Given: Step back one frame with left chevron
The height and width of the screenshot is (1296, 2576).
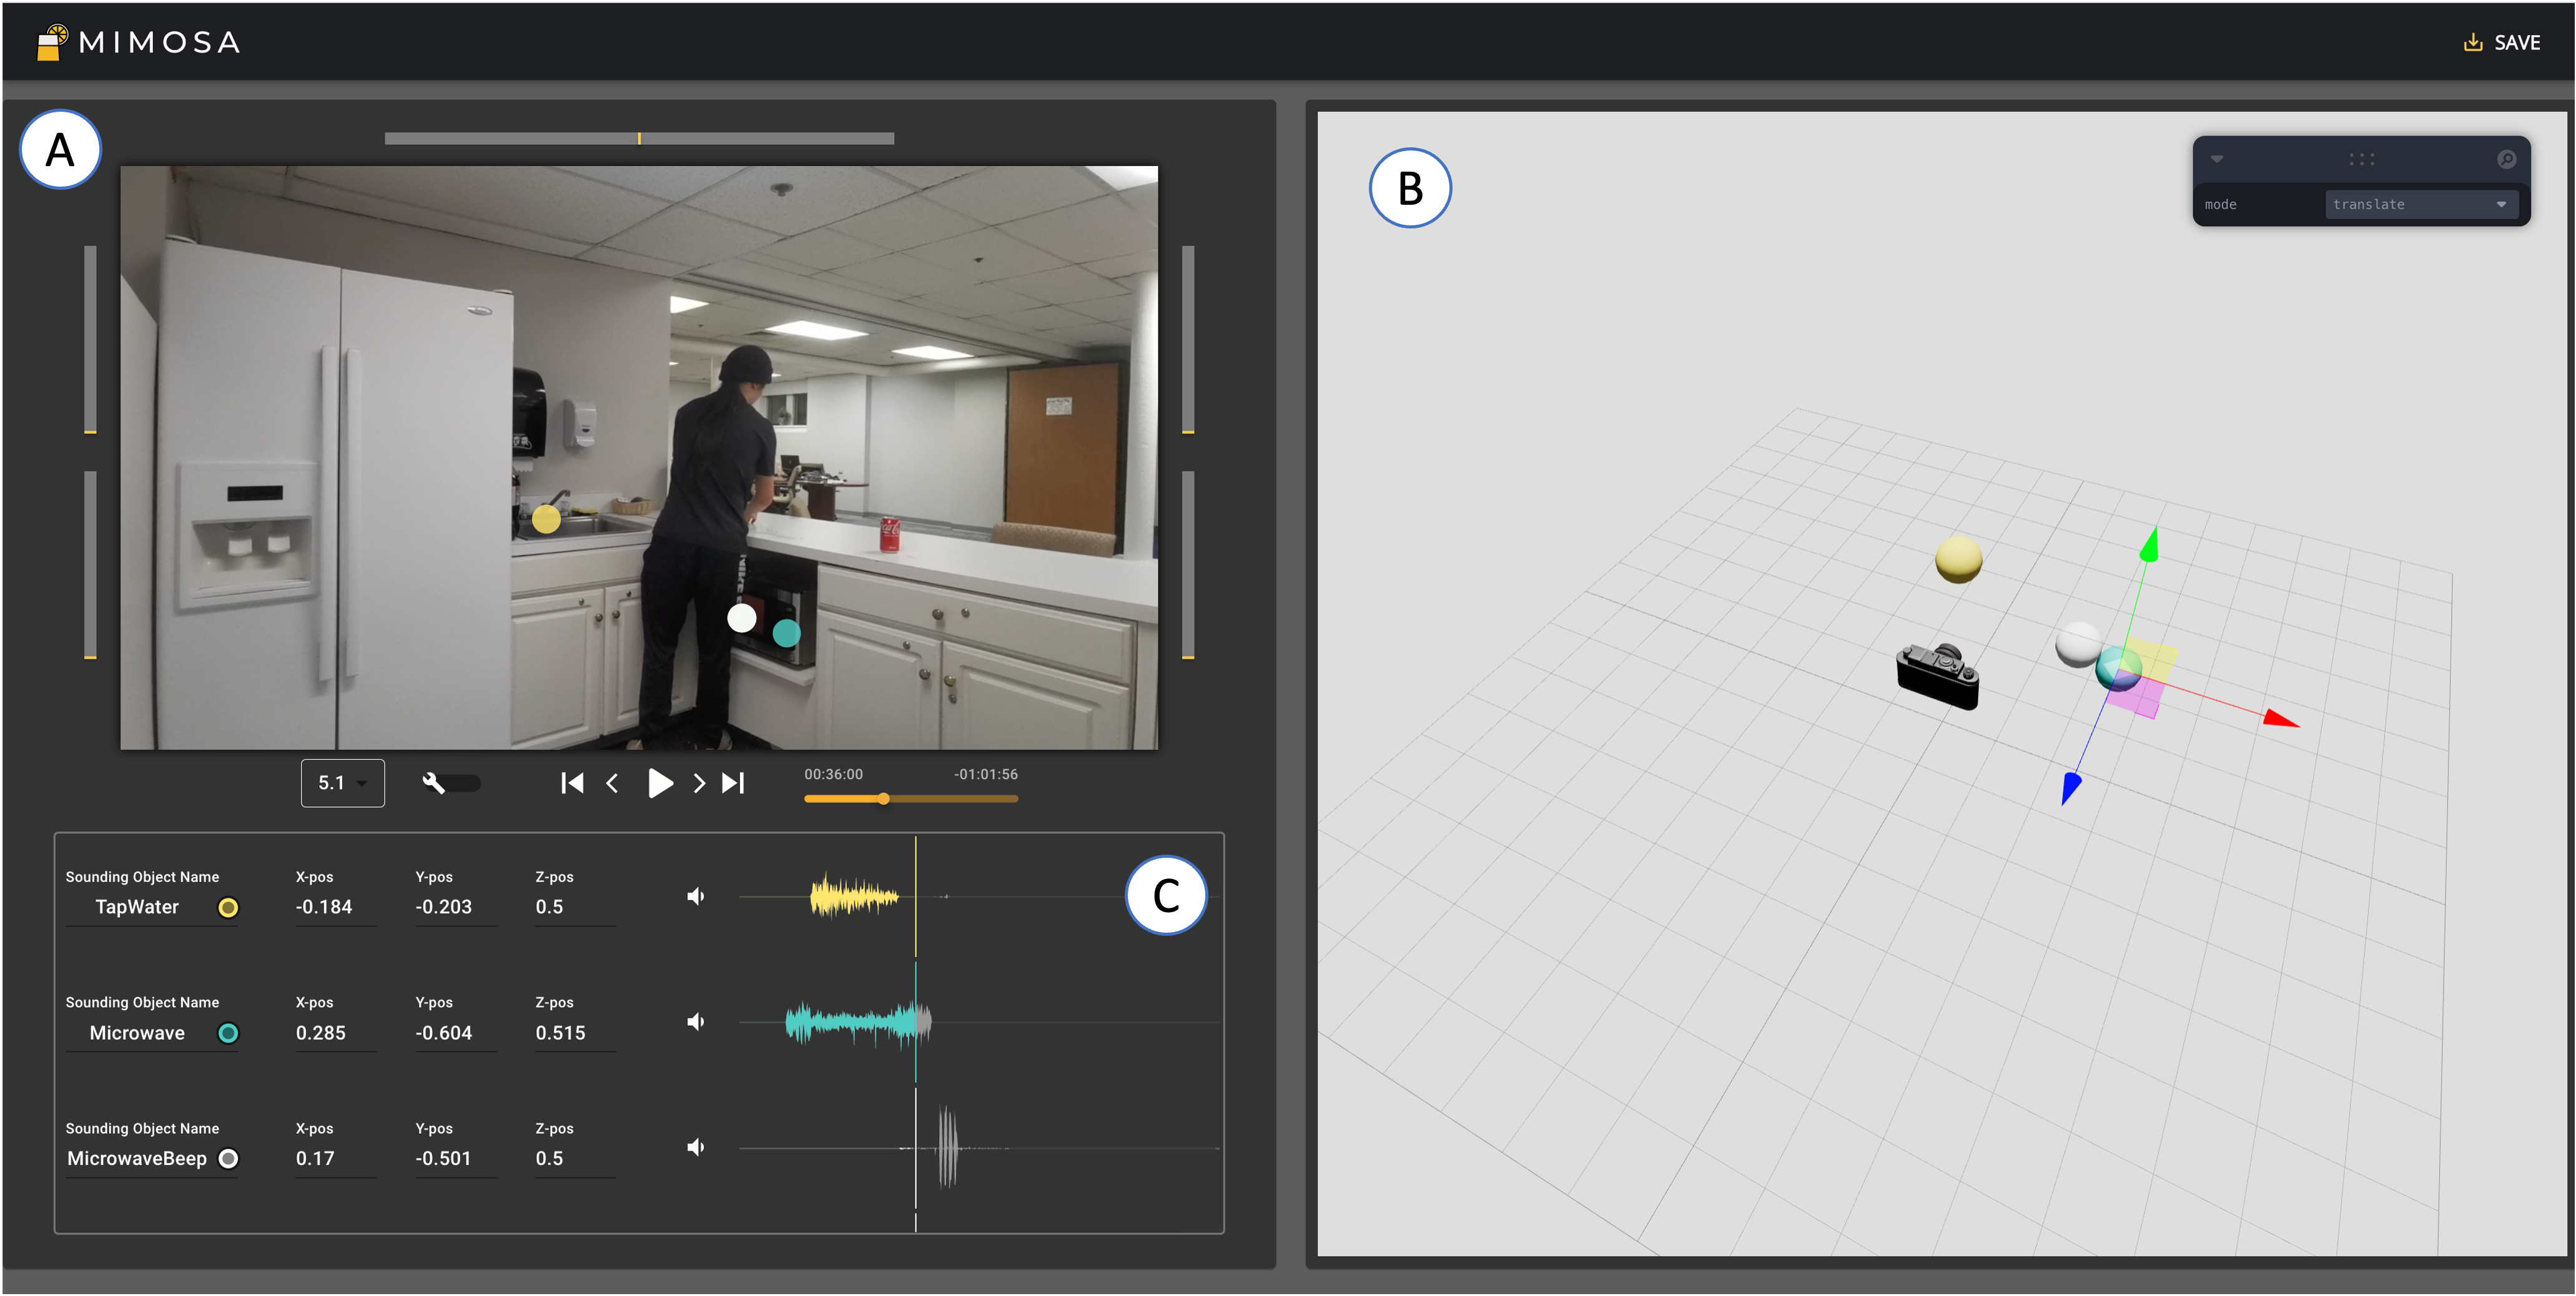Looking at the screenshot, I should tap(612, 783).
